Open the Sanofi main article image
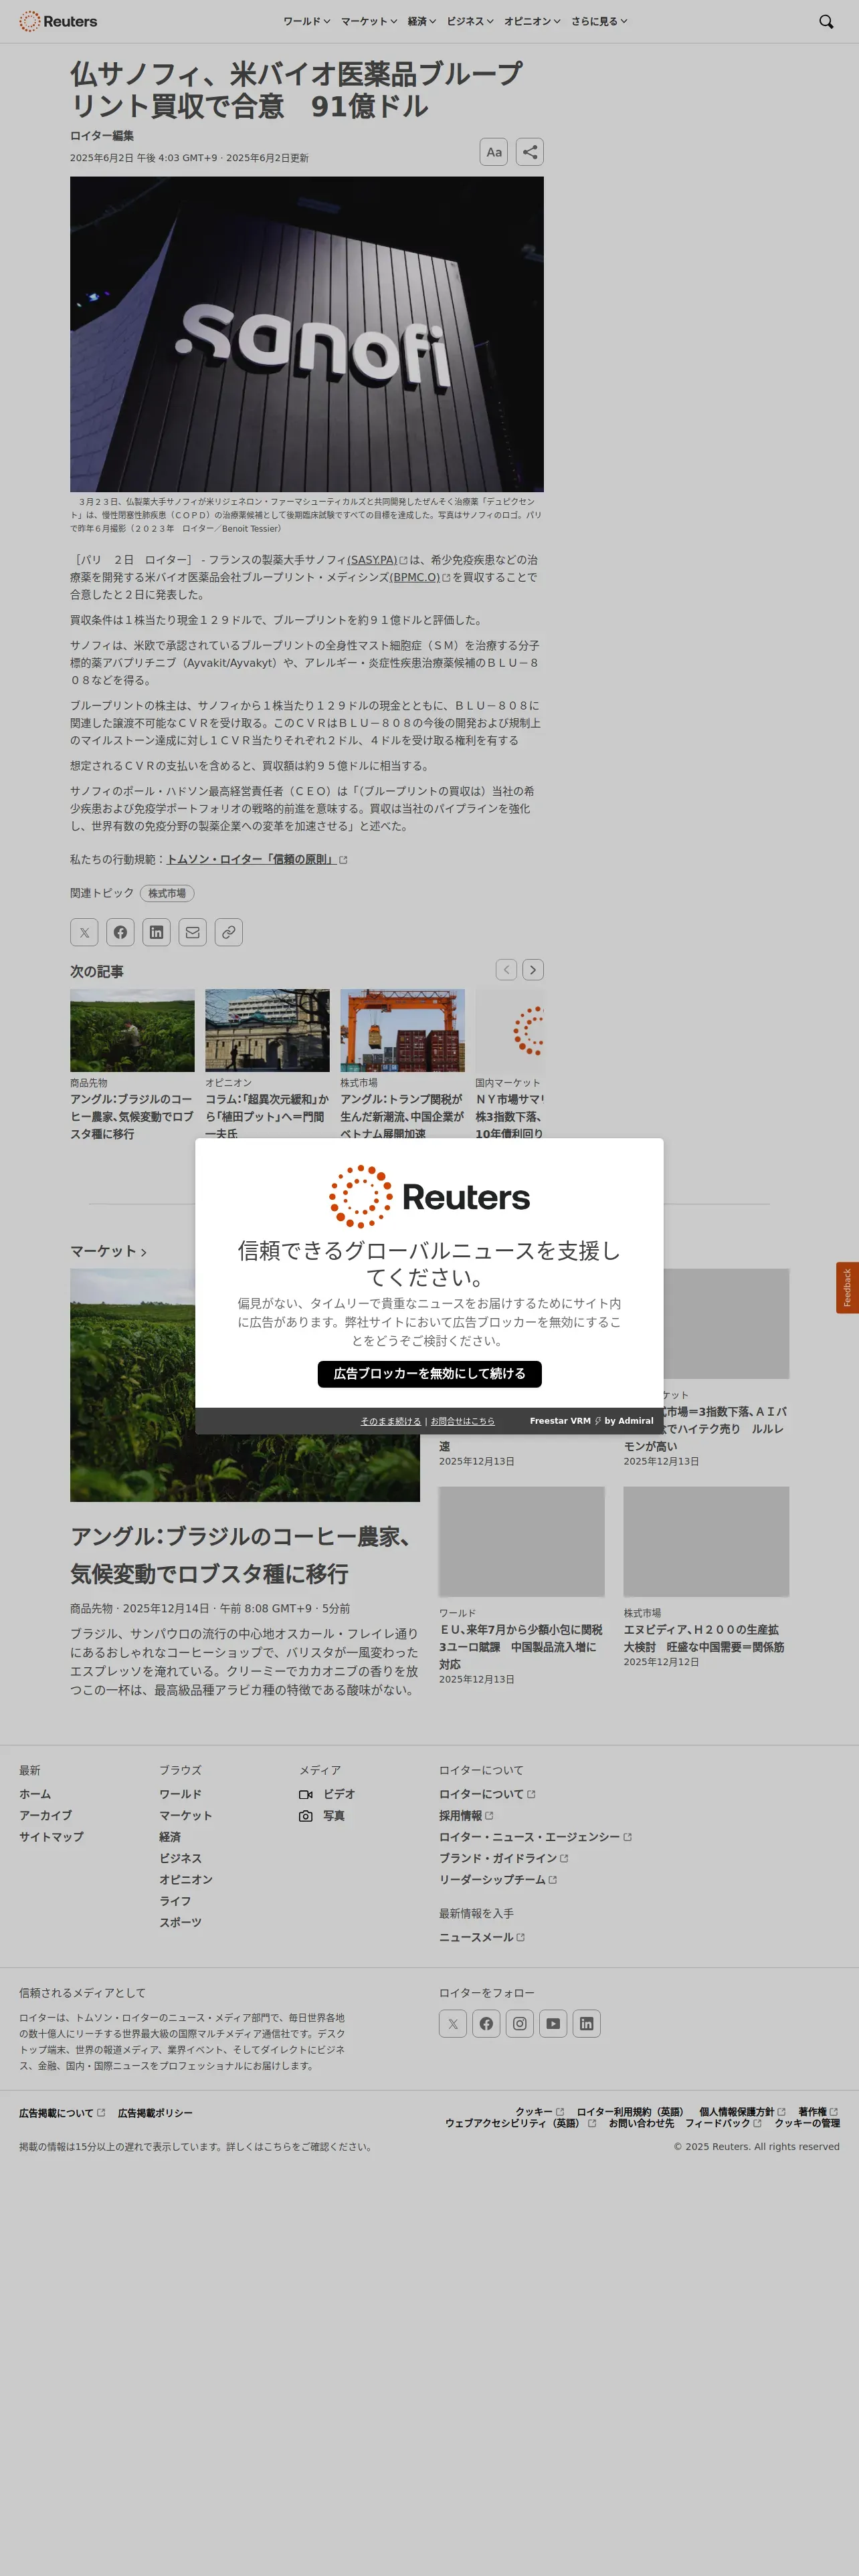Screen dimensions: 859x2576 [307, 334]
